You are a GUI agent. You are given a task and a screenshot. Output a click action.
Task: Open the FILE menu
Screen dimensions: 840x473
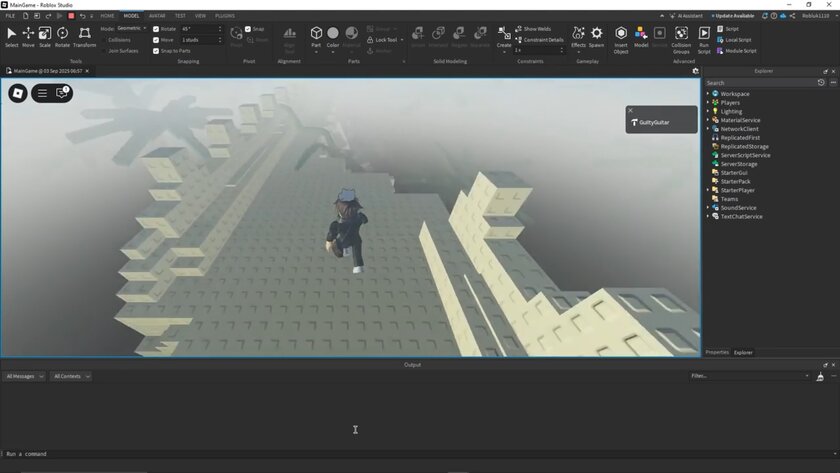(x=10, y=16)
